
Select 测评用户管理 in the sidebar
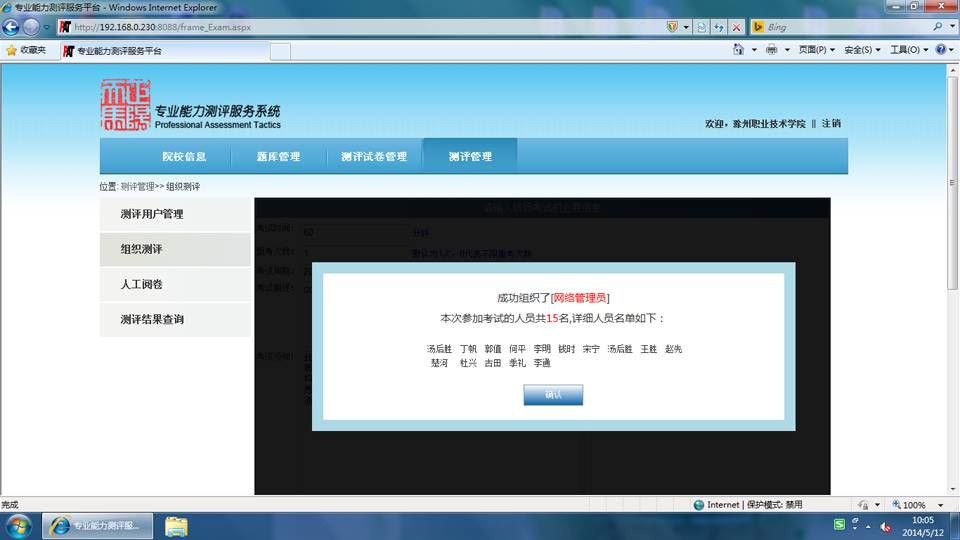pyautogui.click(x=175, y=214)
